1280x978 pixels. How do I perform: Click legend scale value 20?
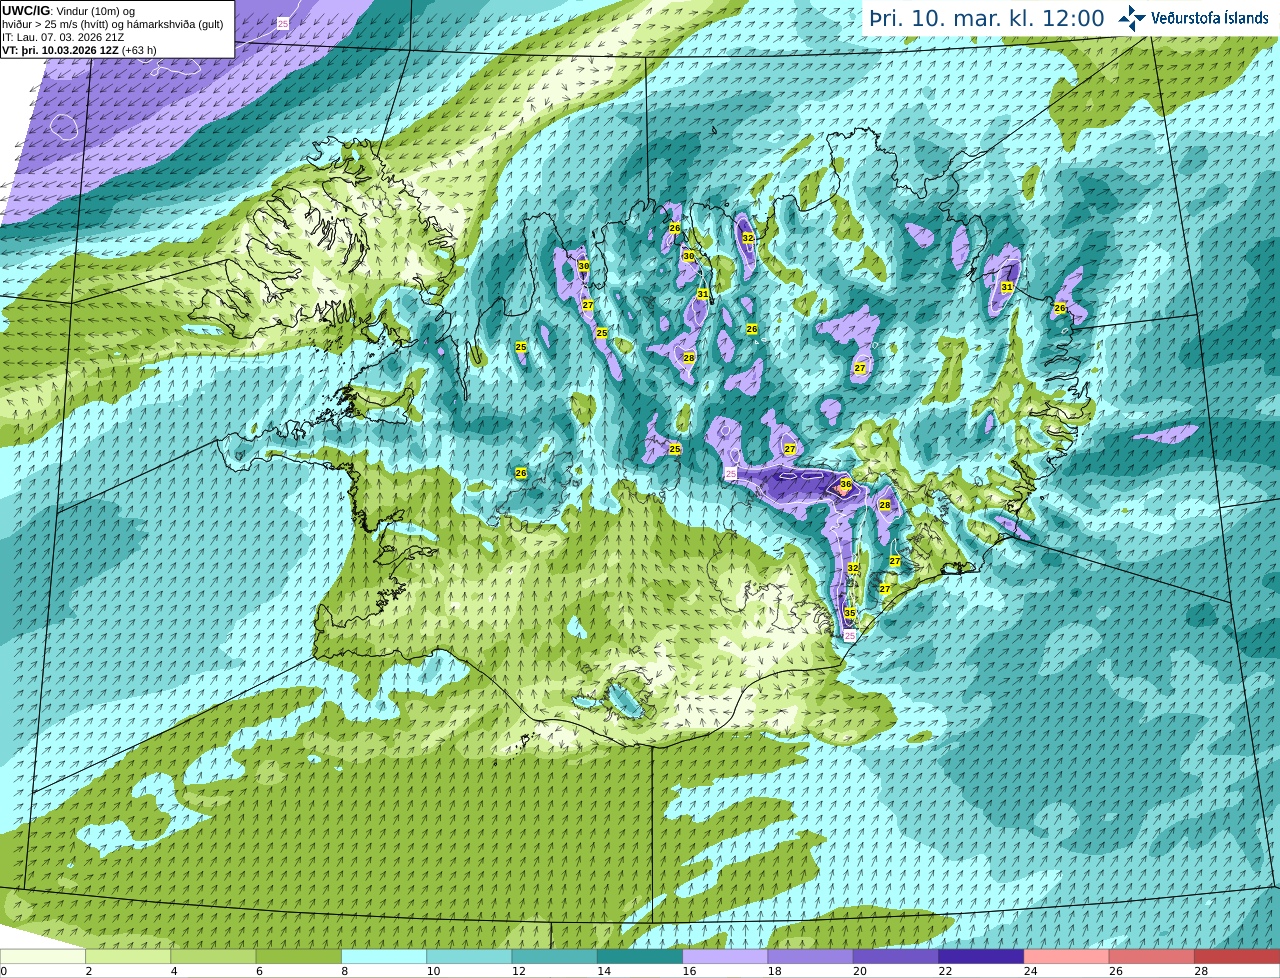[859, 971]
